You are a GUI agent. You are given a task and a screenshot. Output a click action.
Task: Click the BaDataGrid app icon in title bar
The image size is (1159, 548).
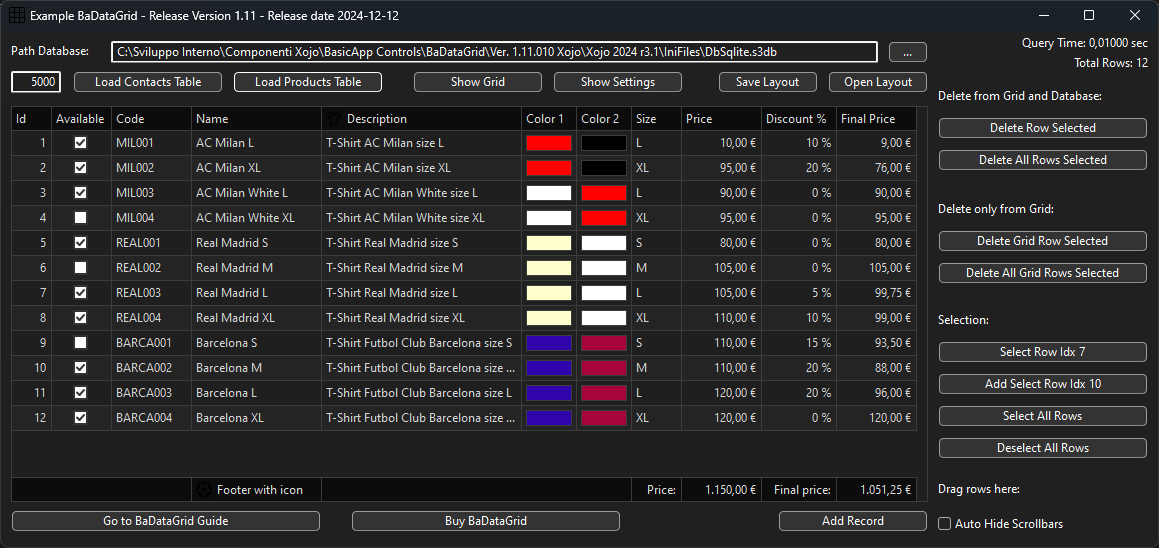click(x=17, y=15)
